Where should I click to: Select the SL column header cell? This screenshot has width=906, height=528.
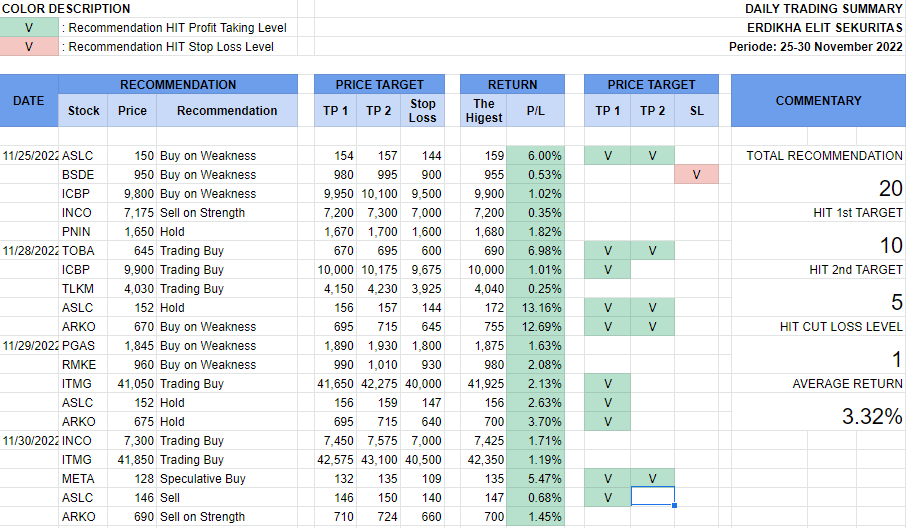[696, 111]
